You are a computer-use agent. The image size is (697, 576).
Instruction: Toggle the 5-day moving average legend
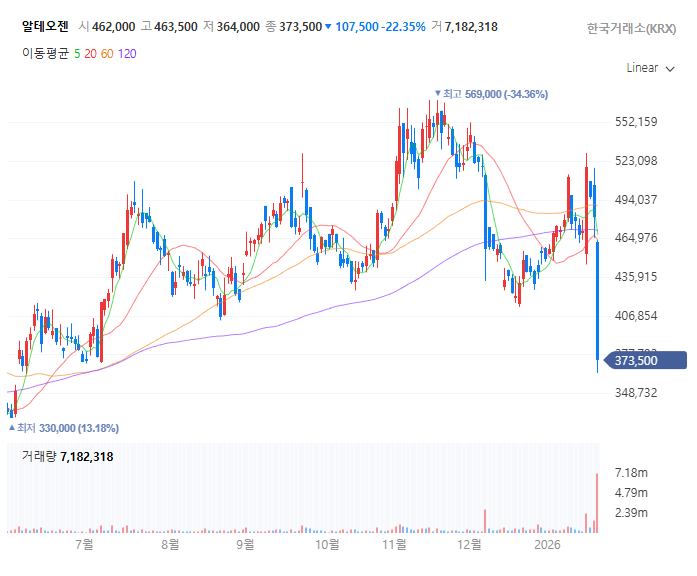[77, 54]
